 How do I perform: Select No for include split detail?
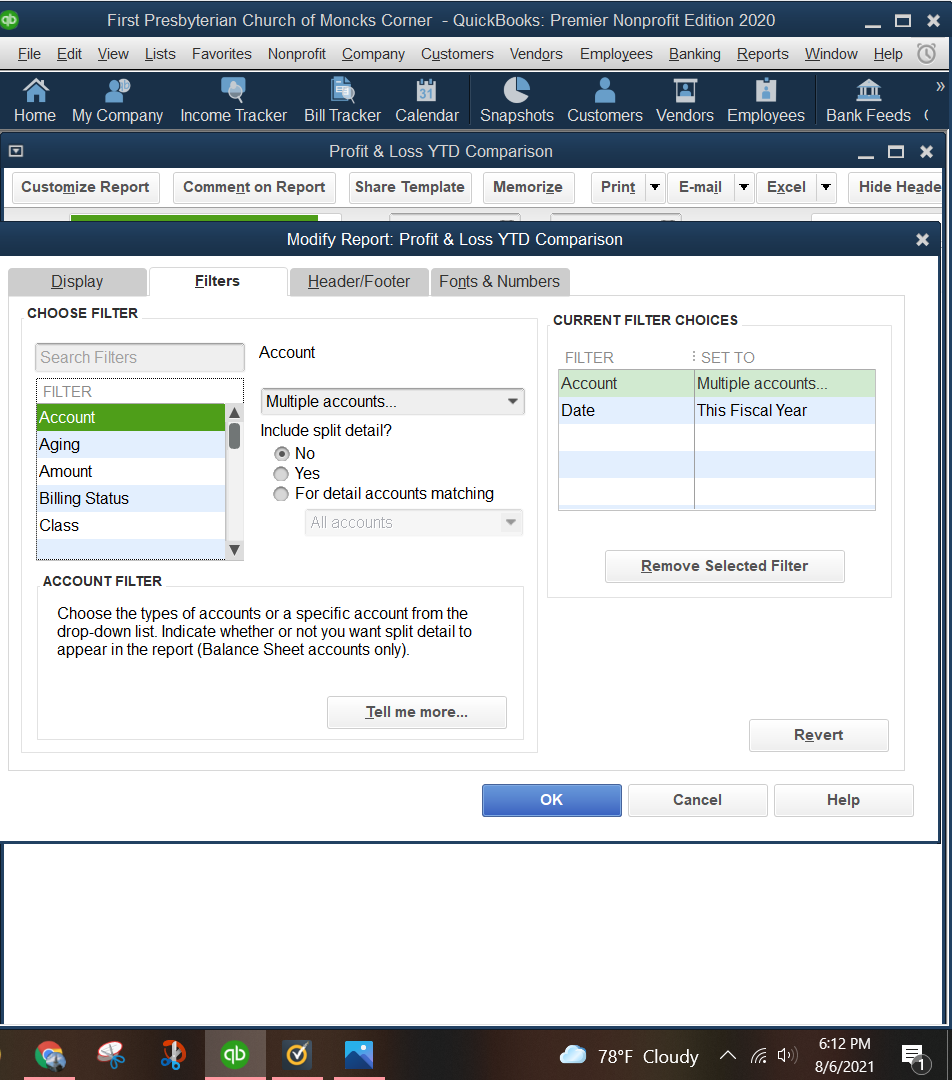point(281,453)
